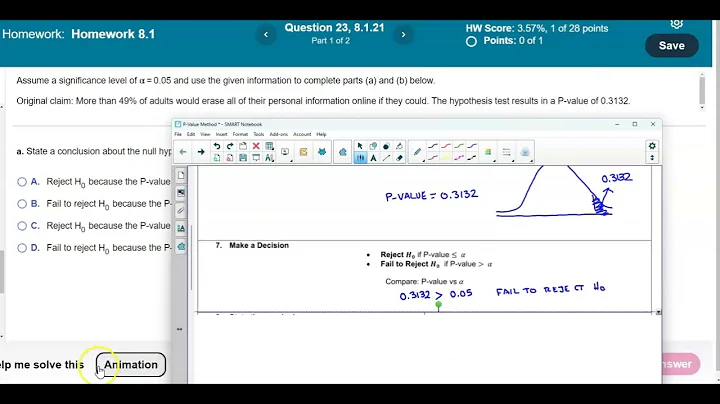
Task: Show screen shade icon
Action: [x=256, y=157]
